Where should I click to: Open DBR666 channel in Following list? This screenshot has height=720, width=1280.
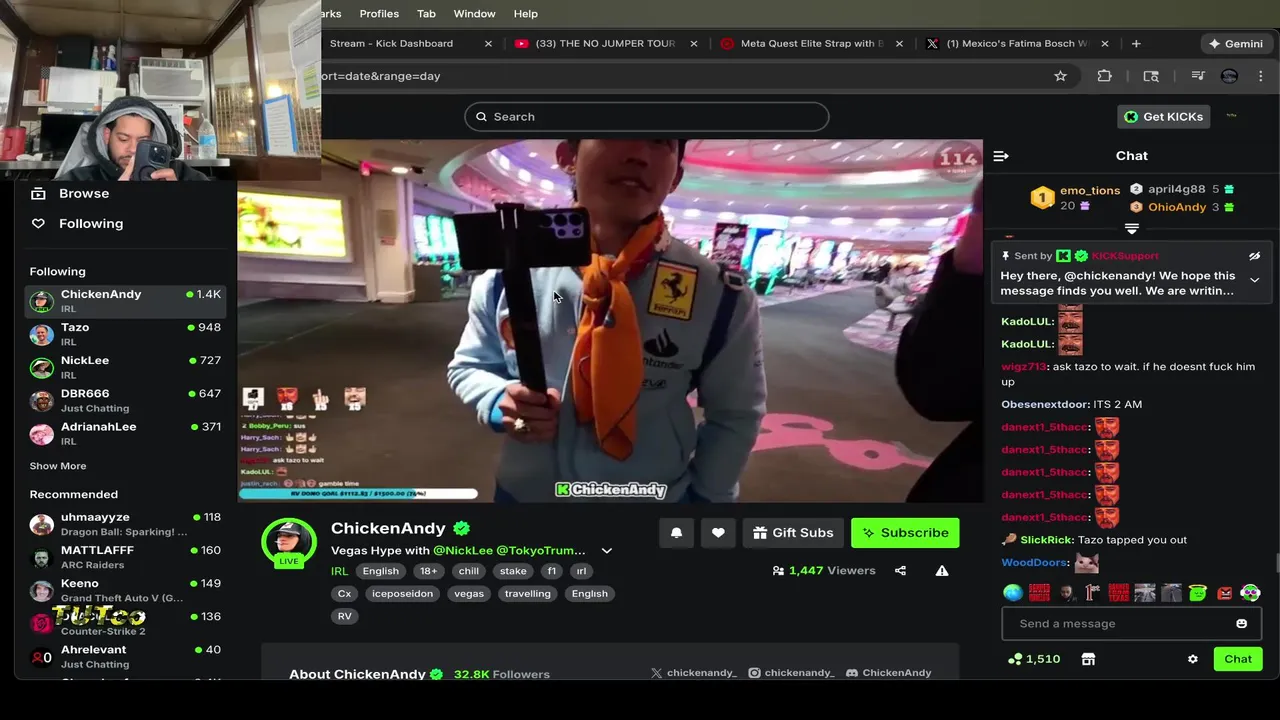tap(125, 400)
